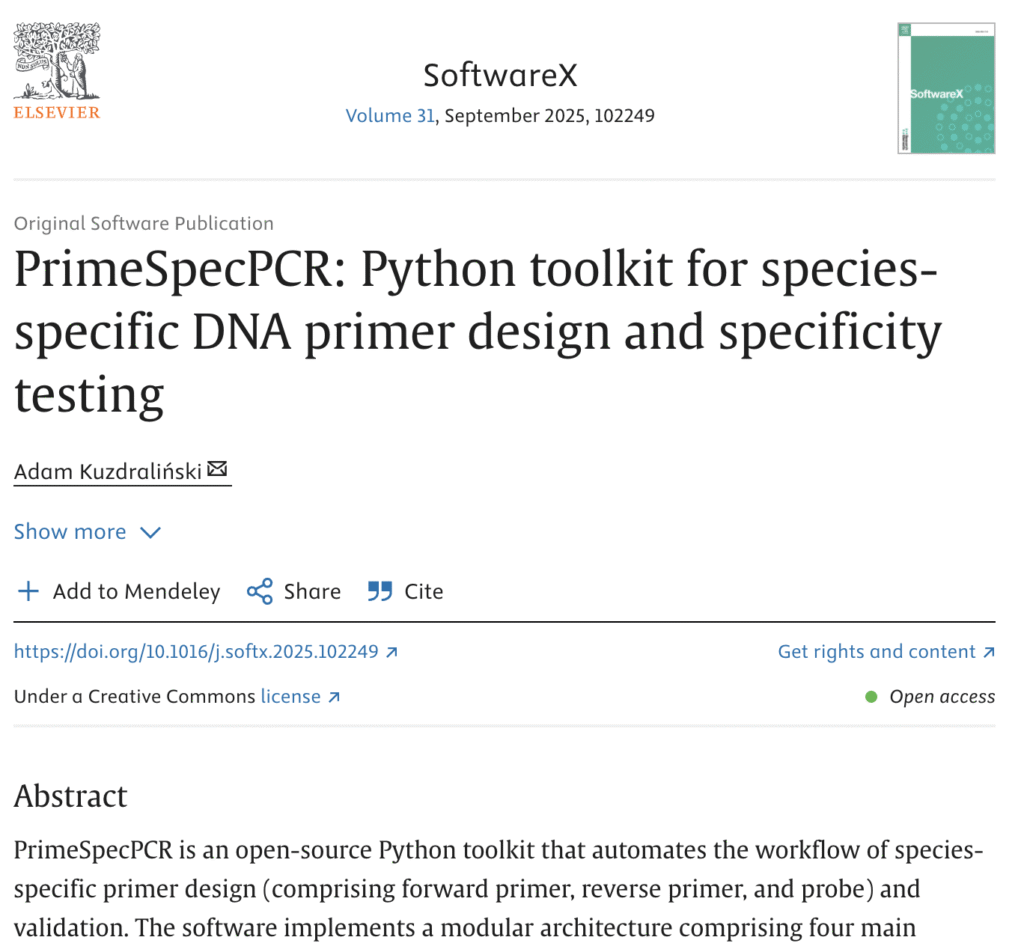Click author name Adam Kuzdraliński
This screenshot has width=1024, height=949.
point(108,470)
